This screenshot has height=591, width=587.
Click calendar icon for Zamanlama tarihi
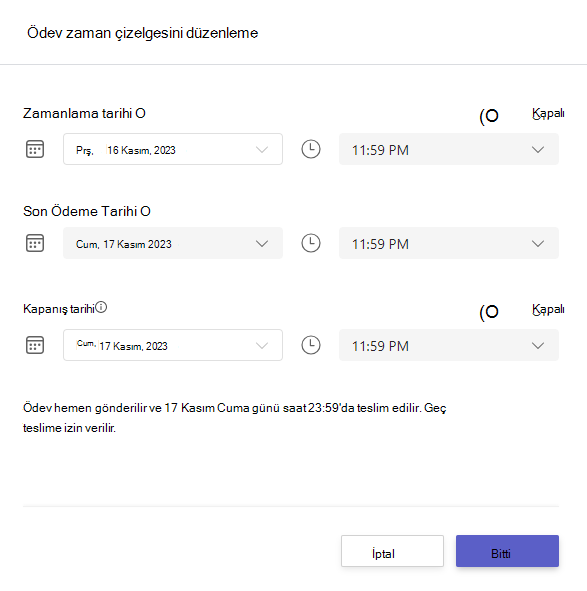[35, 149]
